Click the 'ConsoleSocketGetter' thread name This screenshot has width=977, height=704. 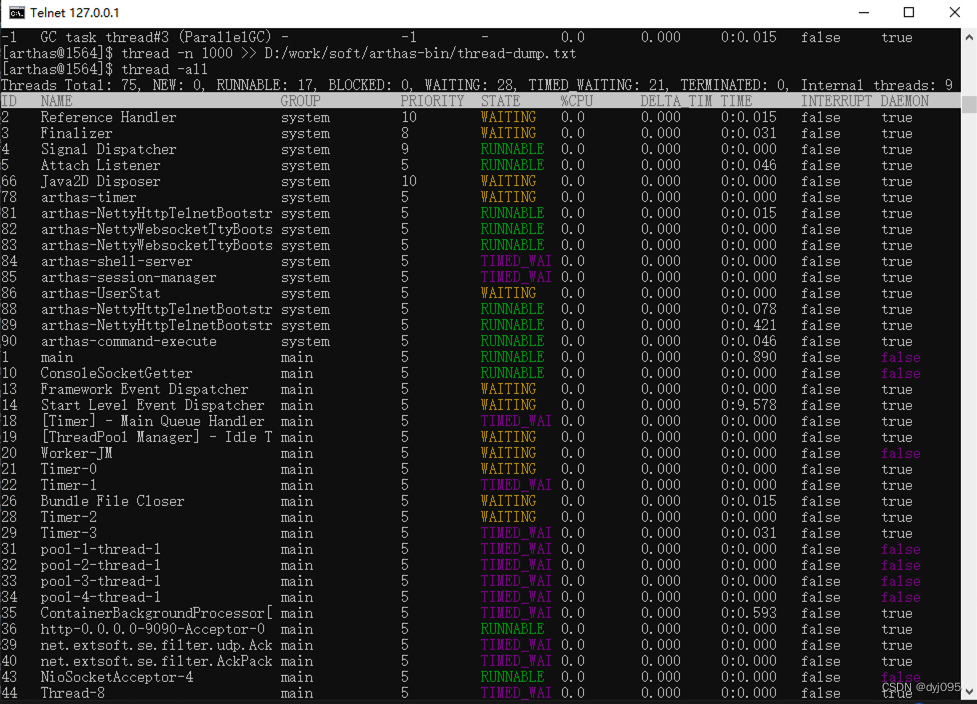[117, 373]
